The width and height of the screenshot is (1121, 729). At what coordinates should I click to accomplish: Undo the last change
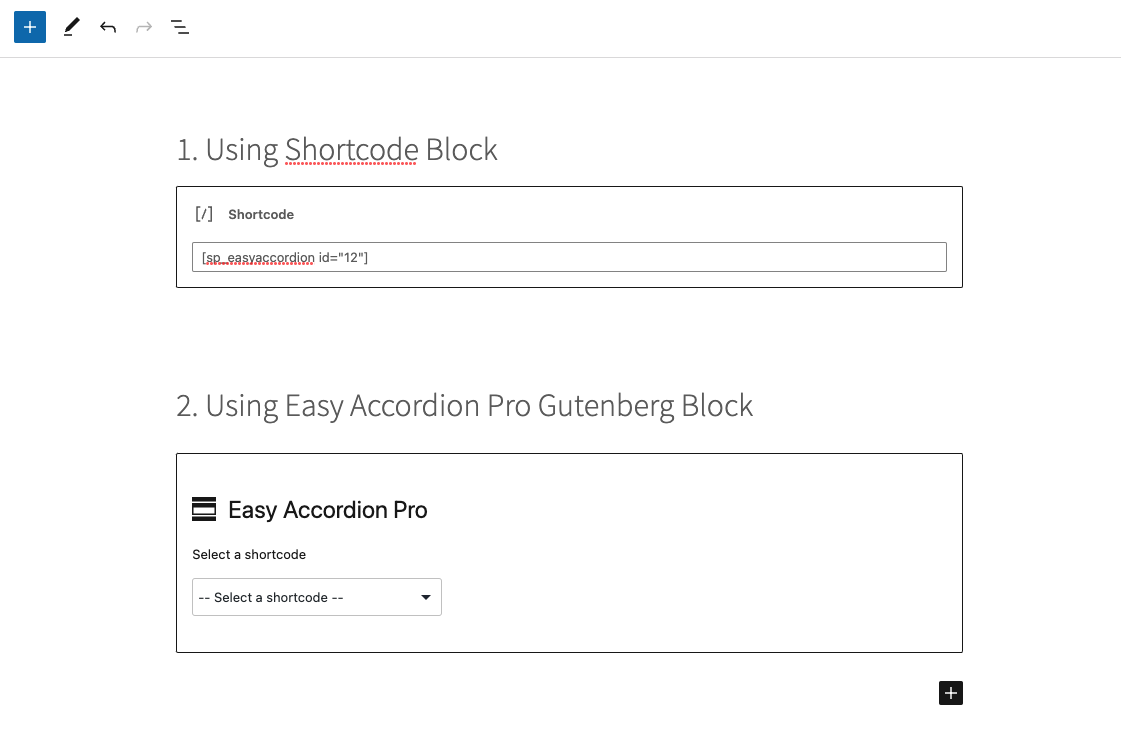click(108, 27)
